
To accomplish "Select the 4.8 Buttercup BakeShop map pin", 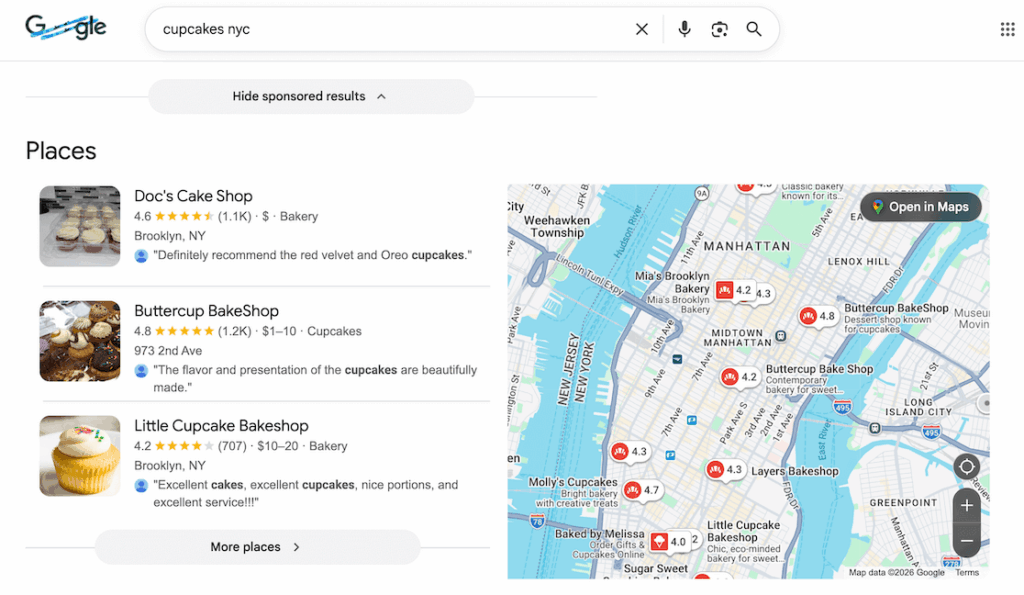I will point(809,316).
